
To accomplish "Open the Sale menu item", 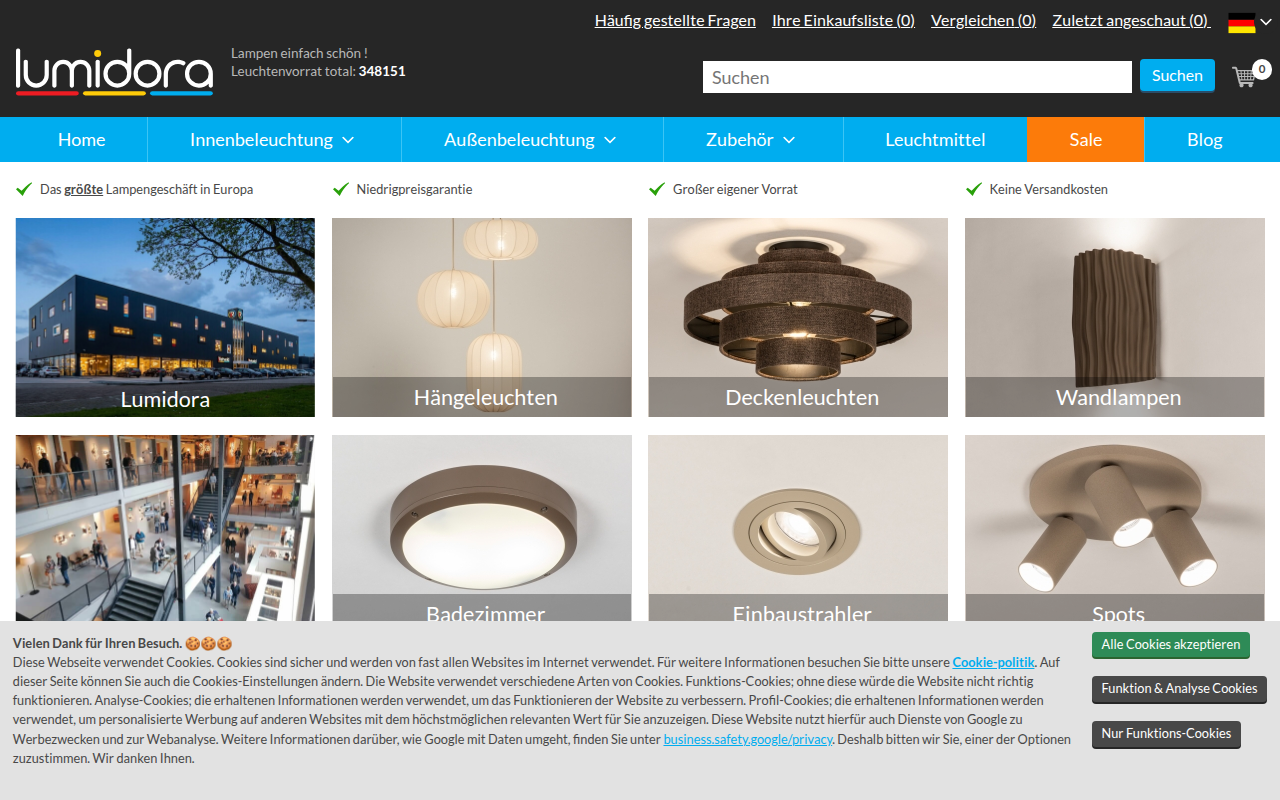I will 1086,140.
